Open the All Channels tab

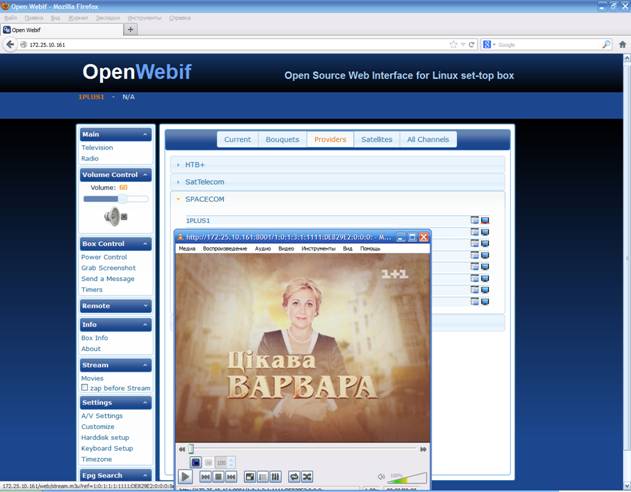[x=428, y=140]
